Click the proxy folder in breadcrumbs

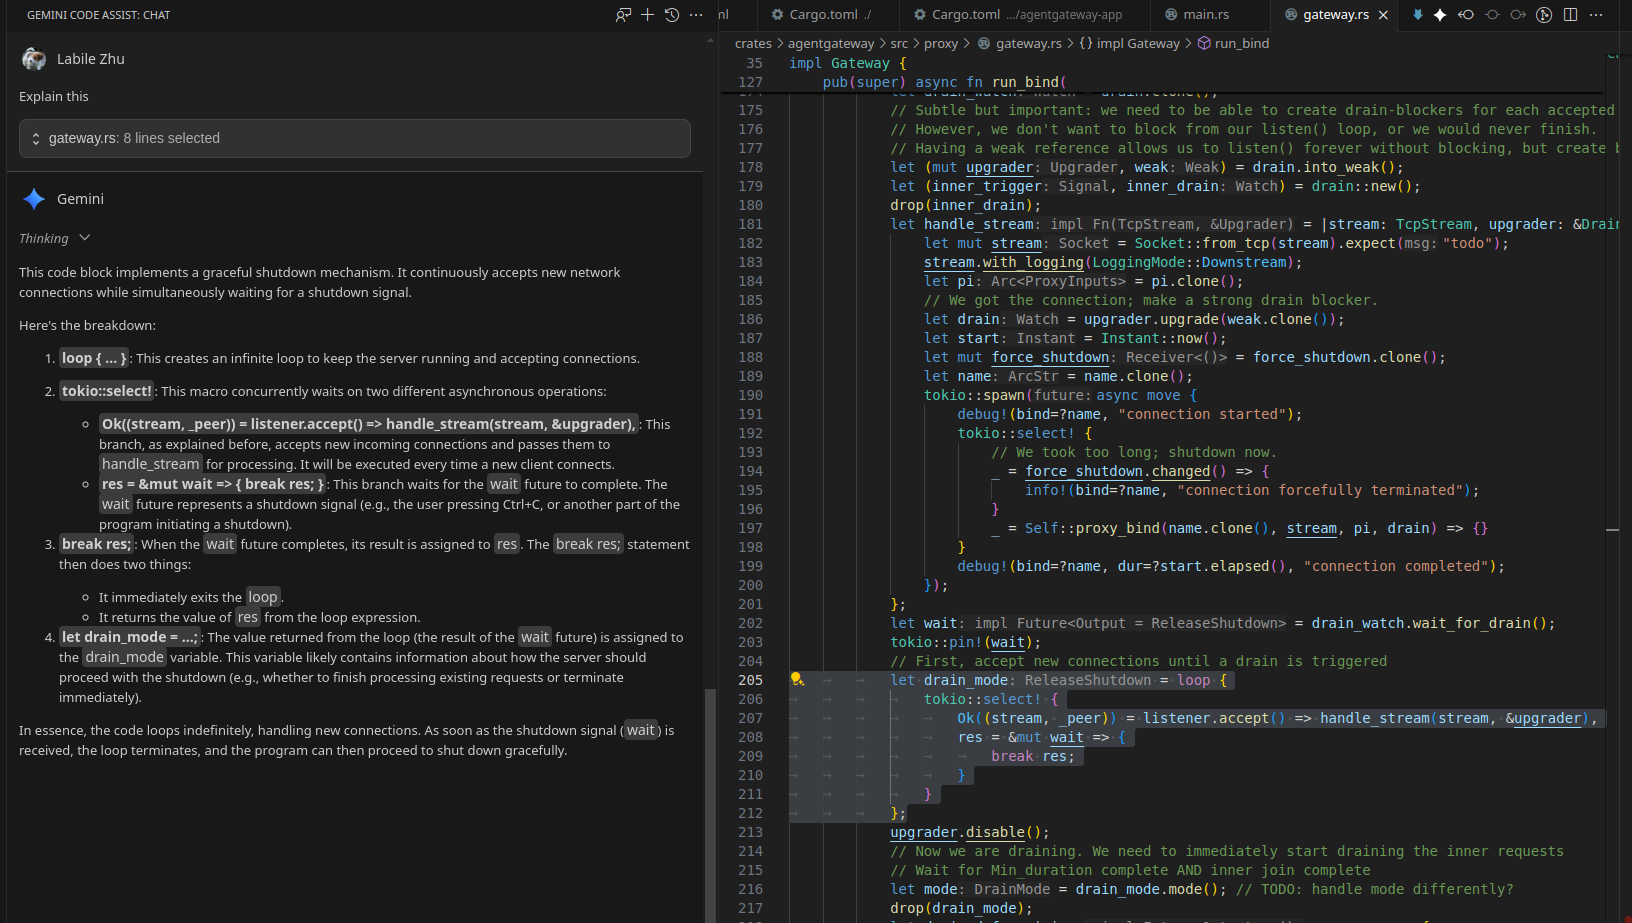point(940,43)
